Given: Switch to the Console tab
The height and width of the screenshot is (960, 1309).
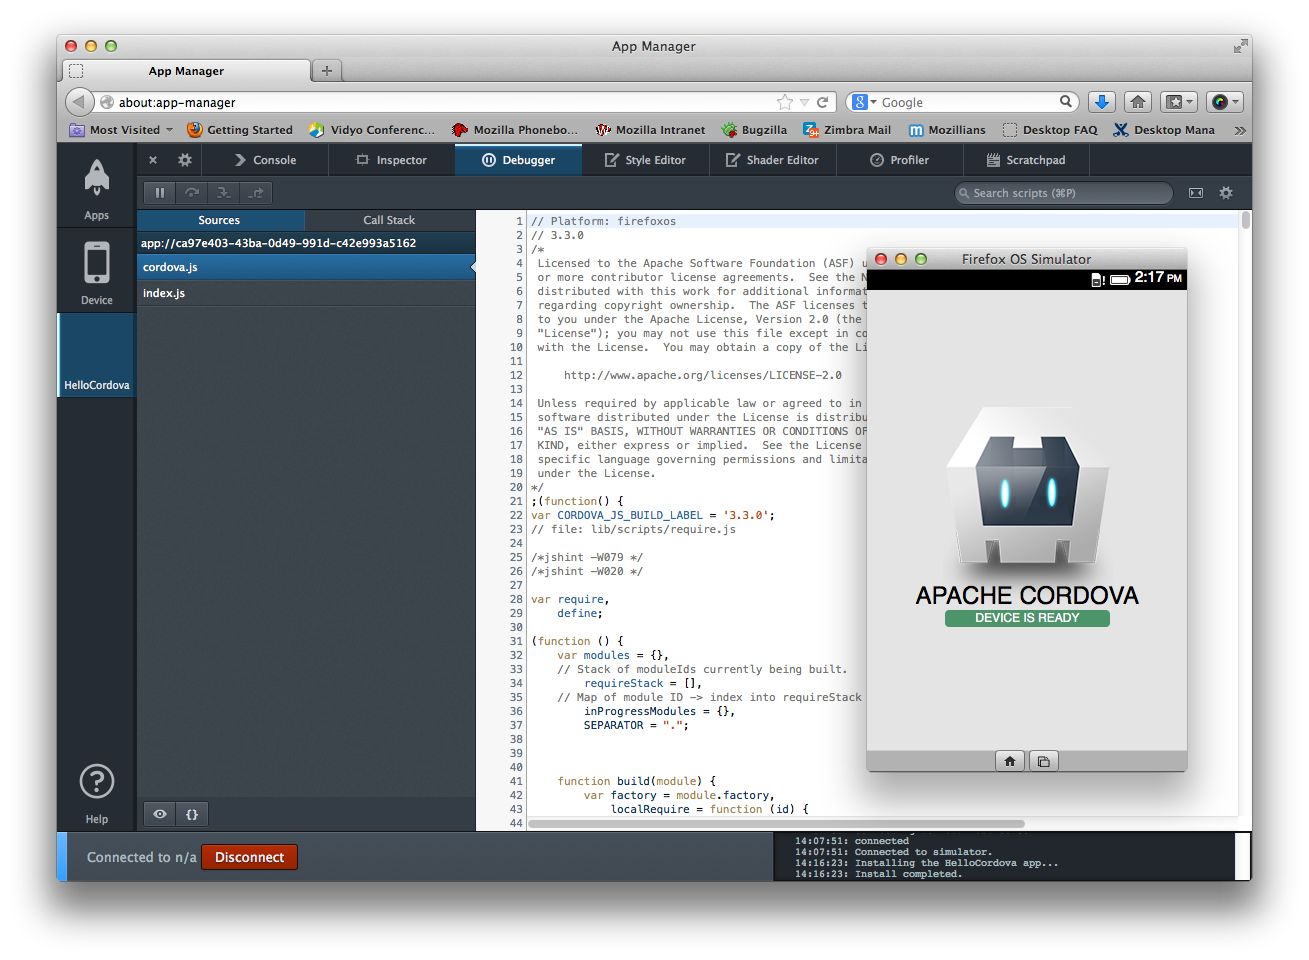Looking at the screenshot, I should coord(265,159).
